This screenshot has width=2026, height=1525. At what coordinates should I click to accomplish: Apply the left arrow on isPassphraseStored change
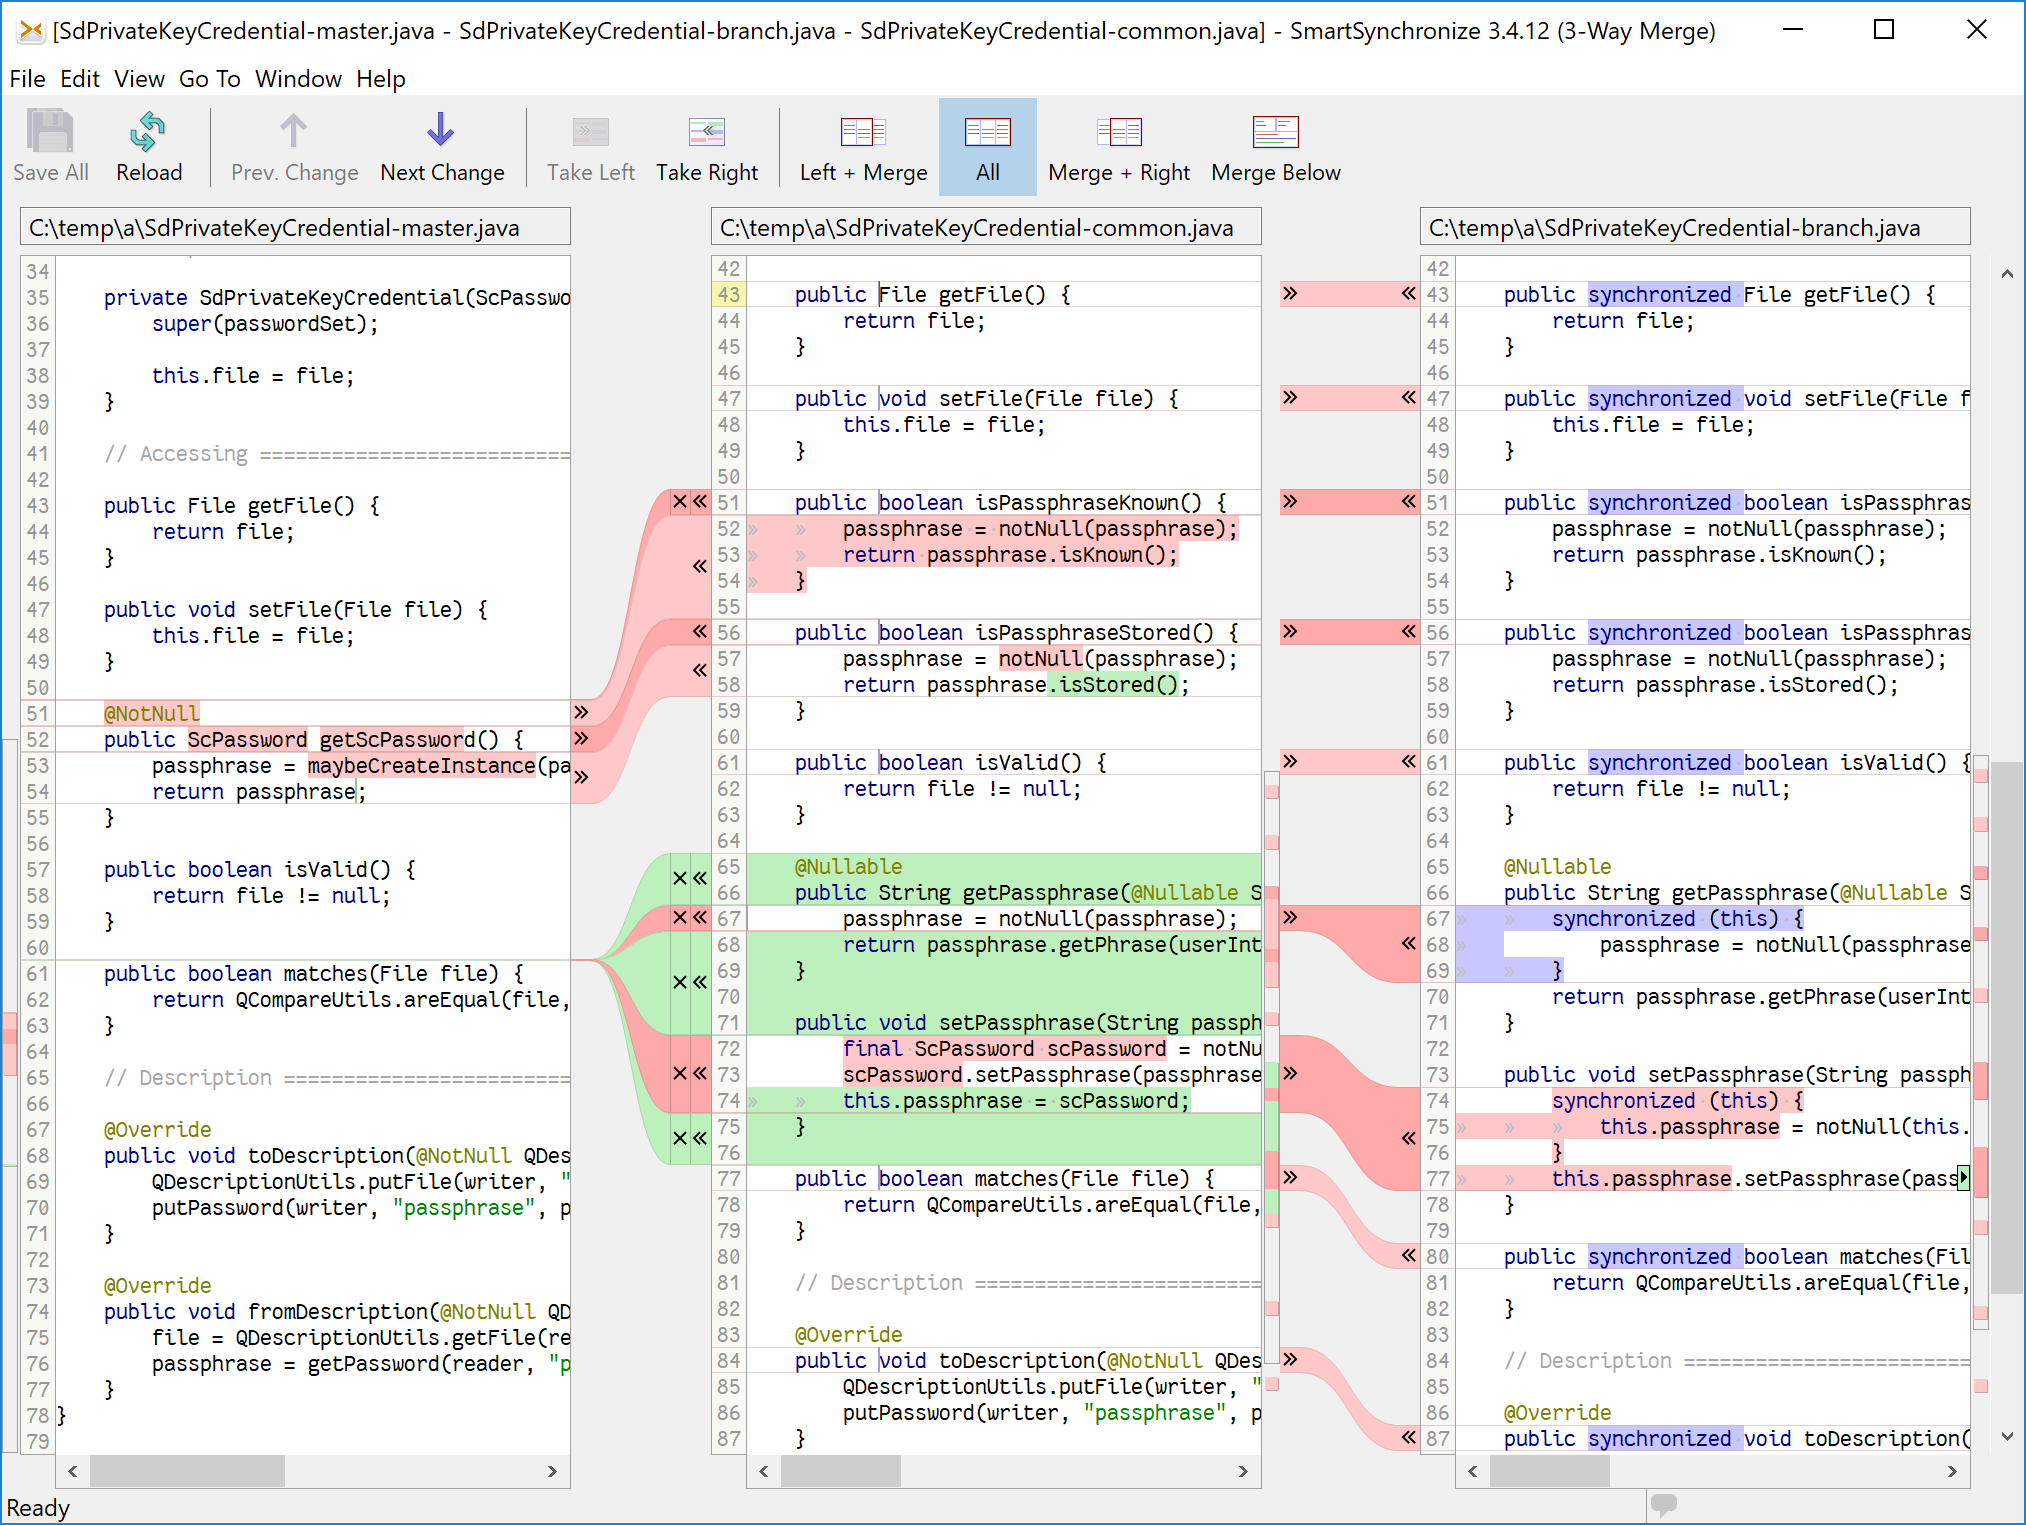[698, 632]
